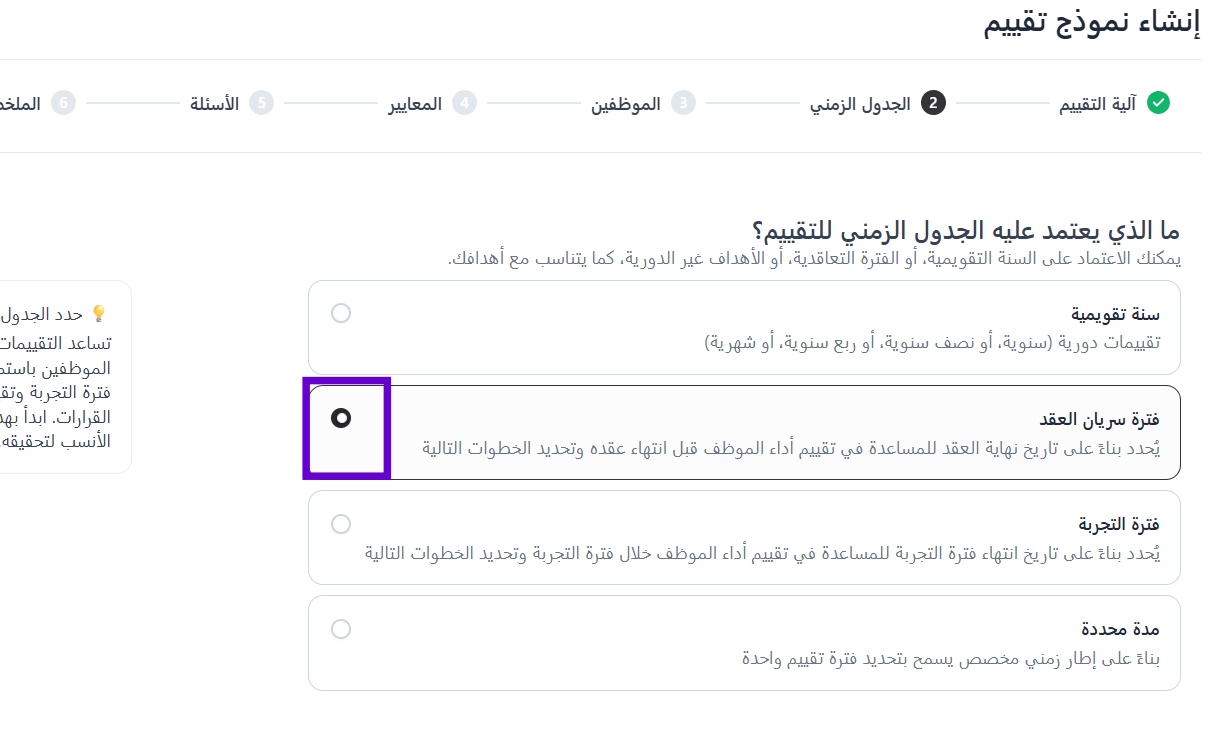Viewport: 1212px width, 755px height.
Task: Switch to the المعايير step label
Action: pyautogui.click(x=415, y=104)
